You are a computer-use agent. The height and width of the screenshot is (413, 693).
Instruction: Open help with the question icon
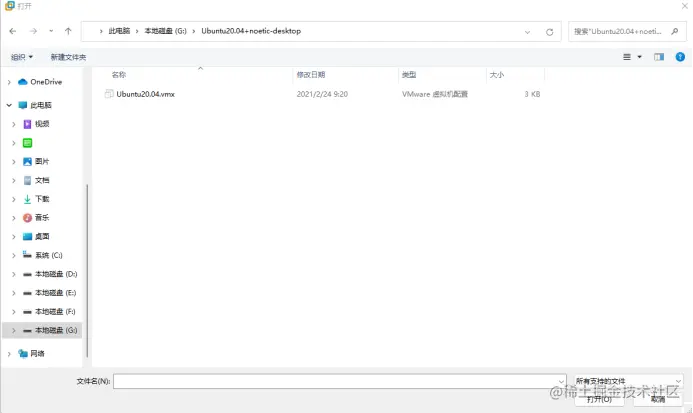pos(680,57)
